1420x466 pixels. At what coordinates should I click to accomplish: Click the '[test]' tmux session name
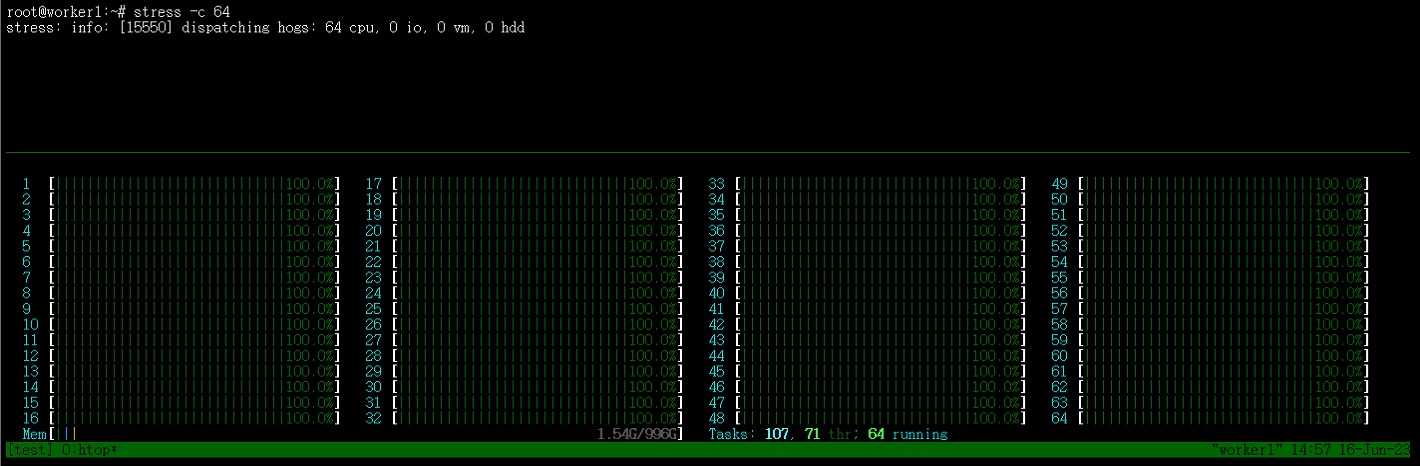click(30, 450)
